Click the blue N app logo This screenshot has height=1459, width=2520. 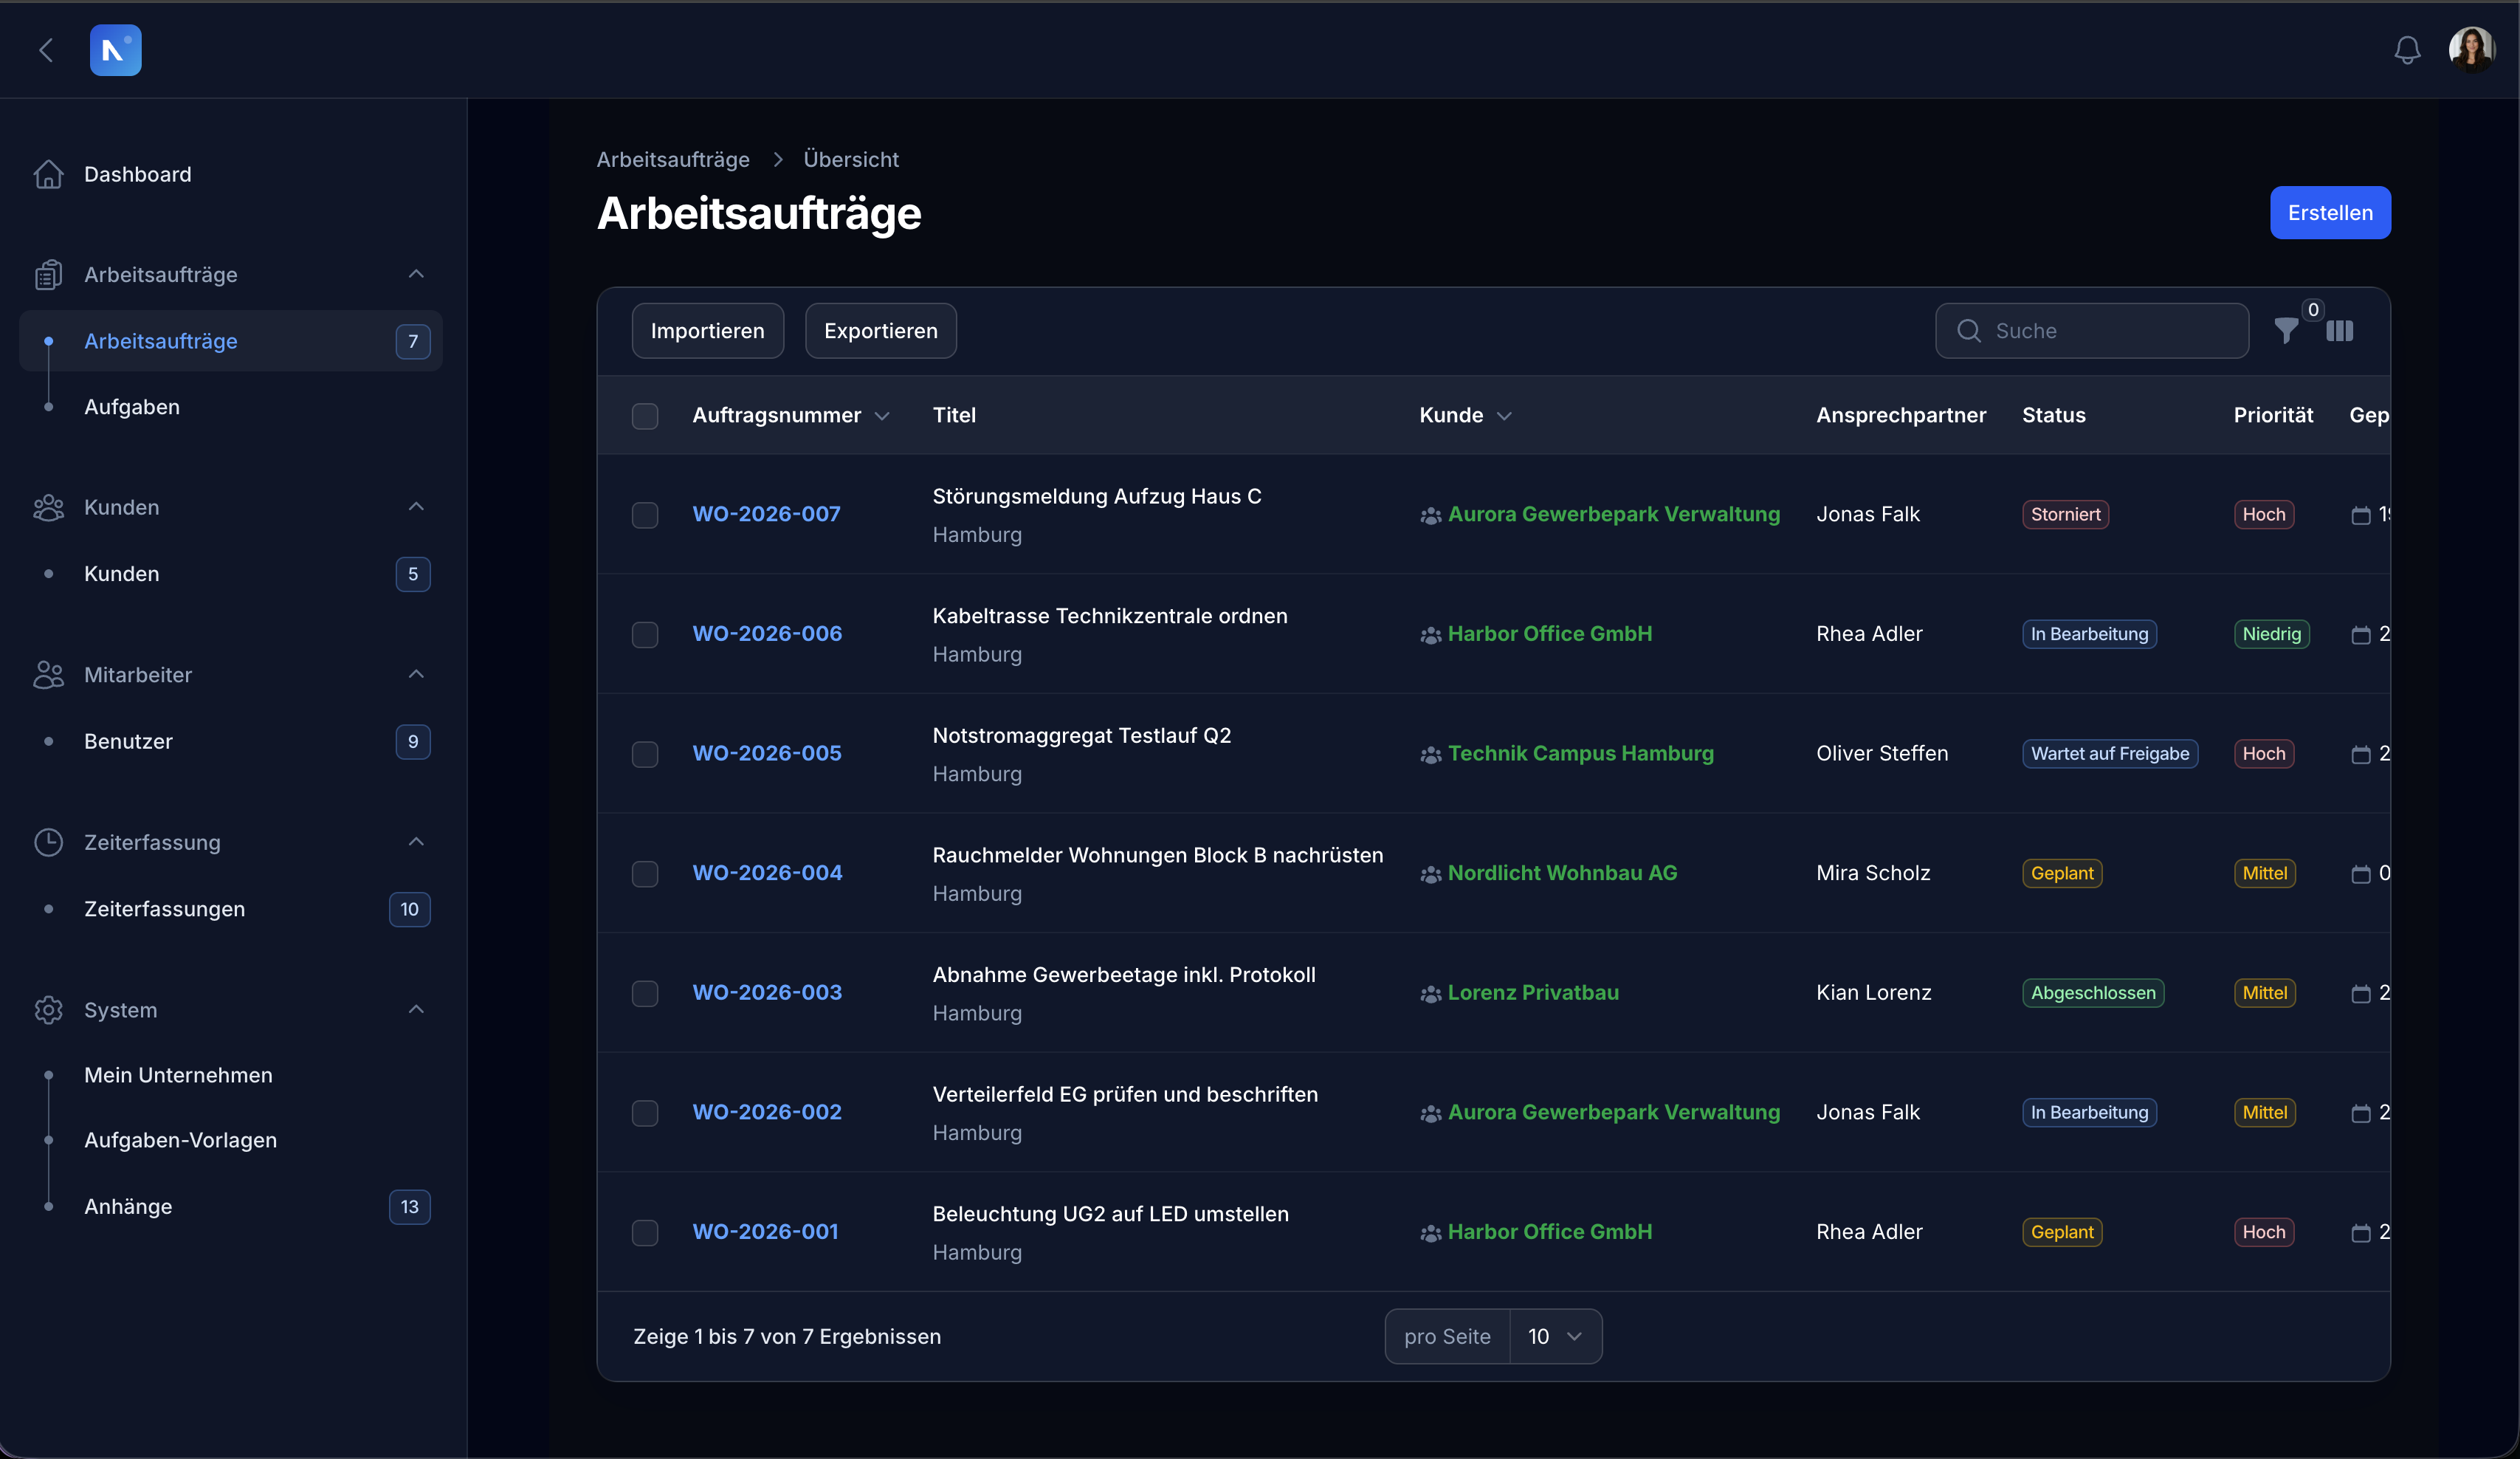point(116,50)
